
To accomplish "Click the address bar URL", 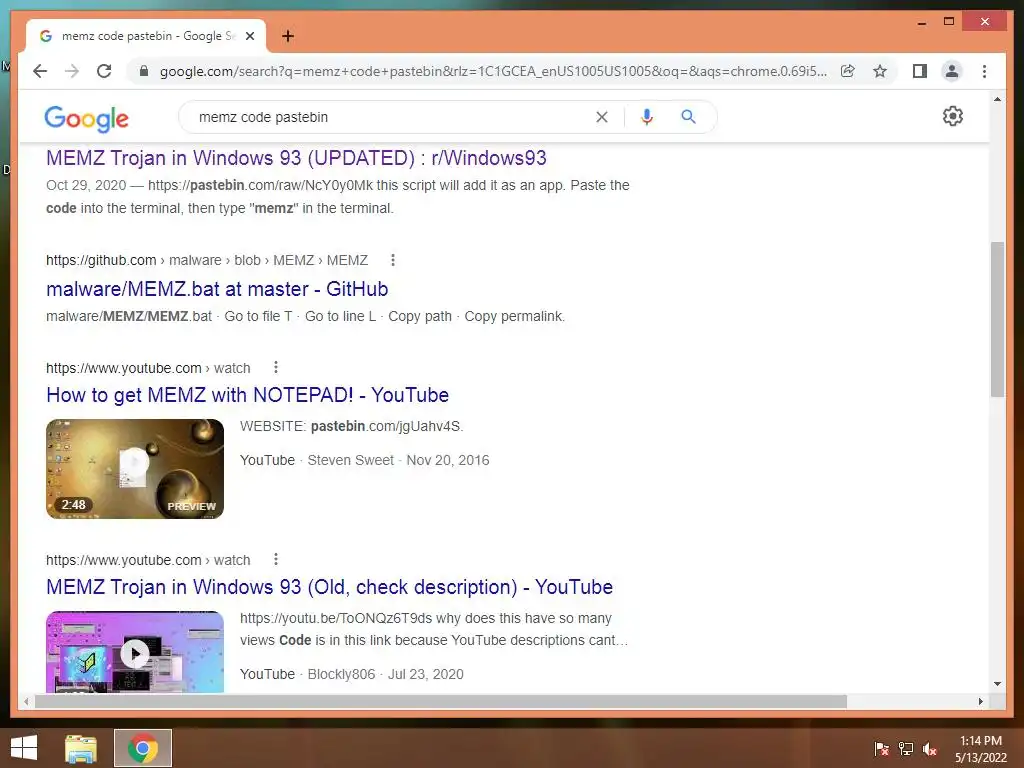I will click(x=493, y=71).
